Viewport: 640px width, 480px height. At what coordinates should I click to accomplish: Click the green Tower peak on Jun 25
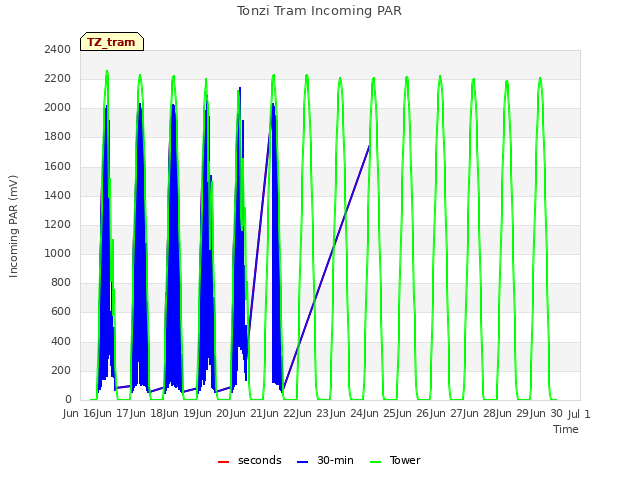click(x=407, y=77)
